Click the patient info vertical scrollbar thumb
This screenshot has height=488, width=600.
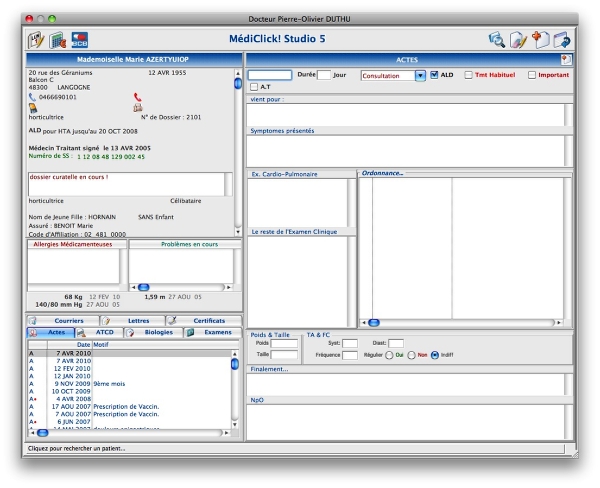pos(238,83)
